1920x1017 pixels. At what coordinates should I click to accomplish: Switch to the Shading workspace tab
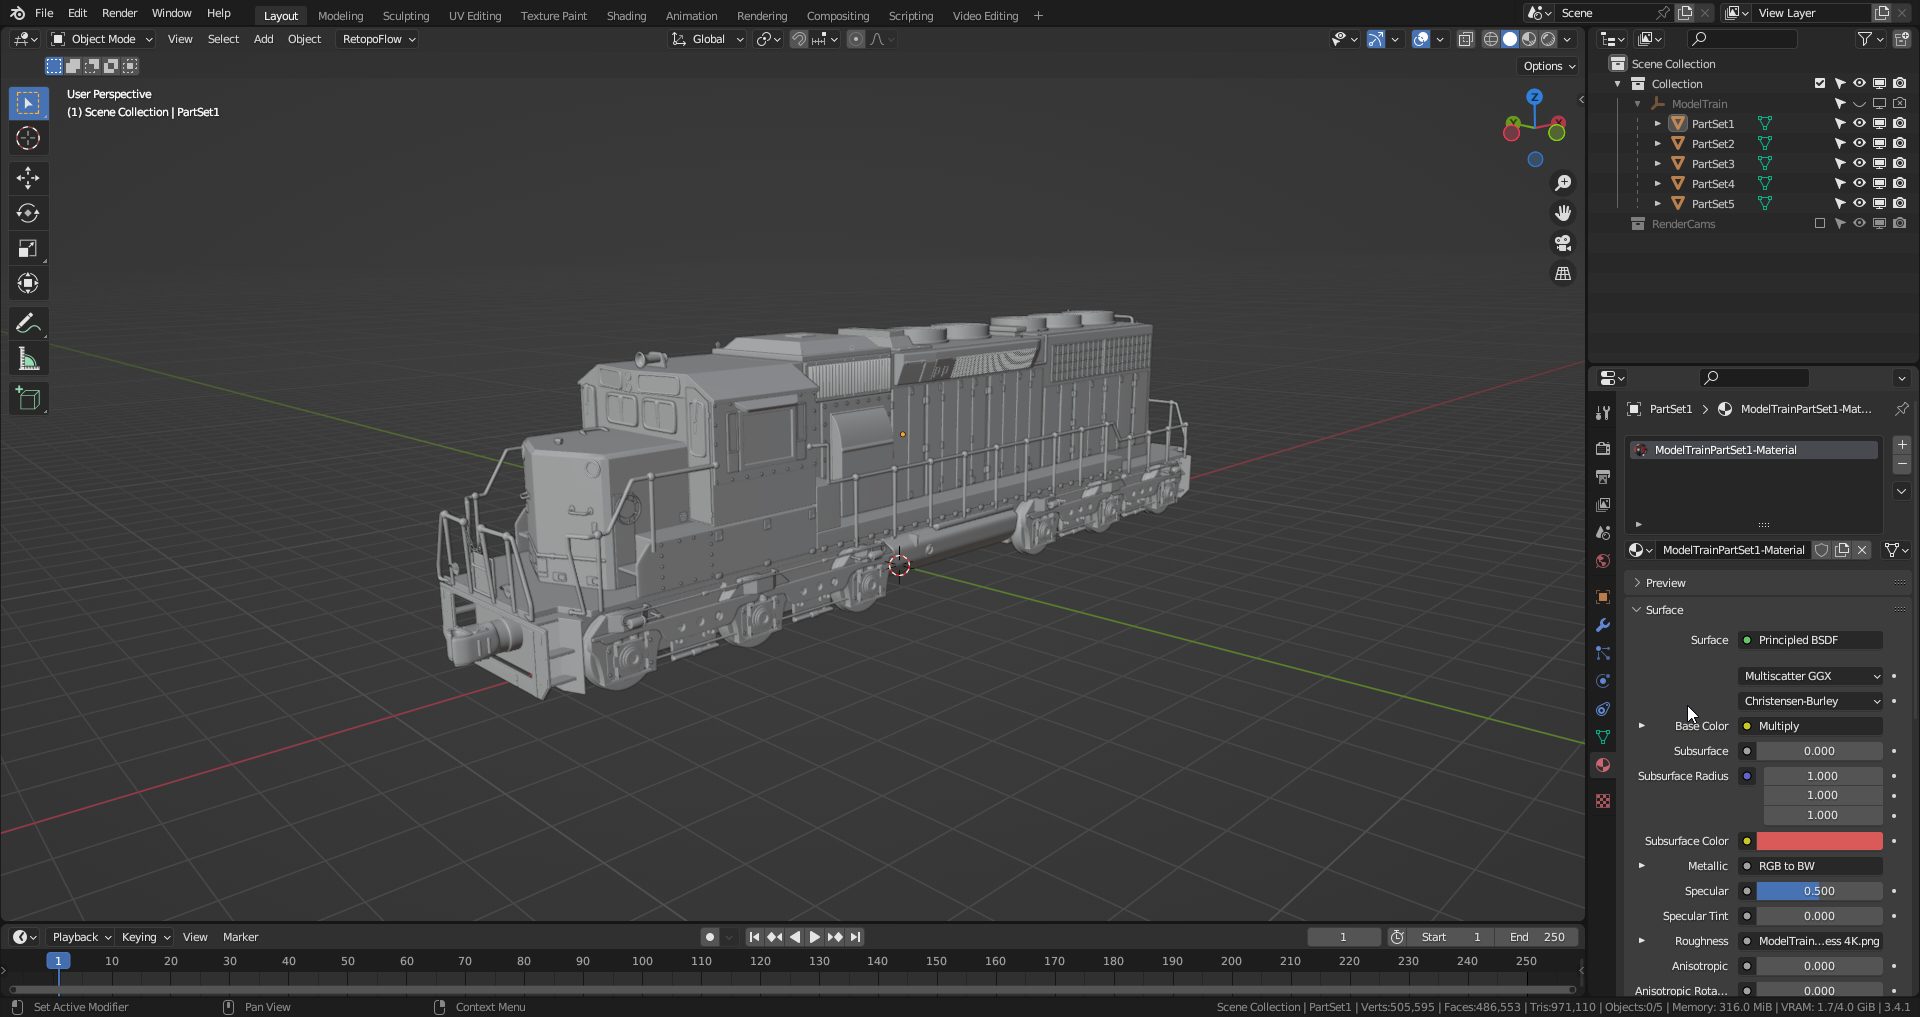click(x=626, y=15)
